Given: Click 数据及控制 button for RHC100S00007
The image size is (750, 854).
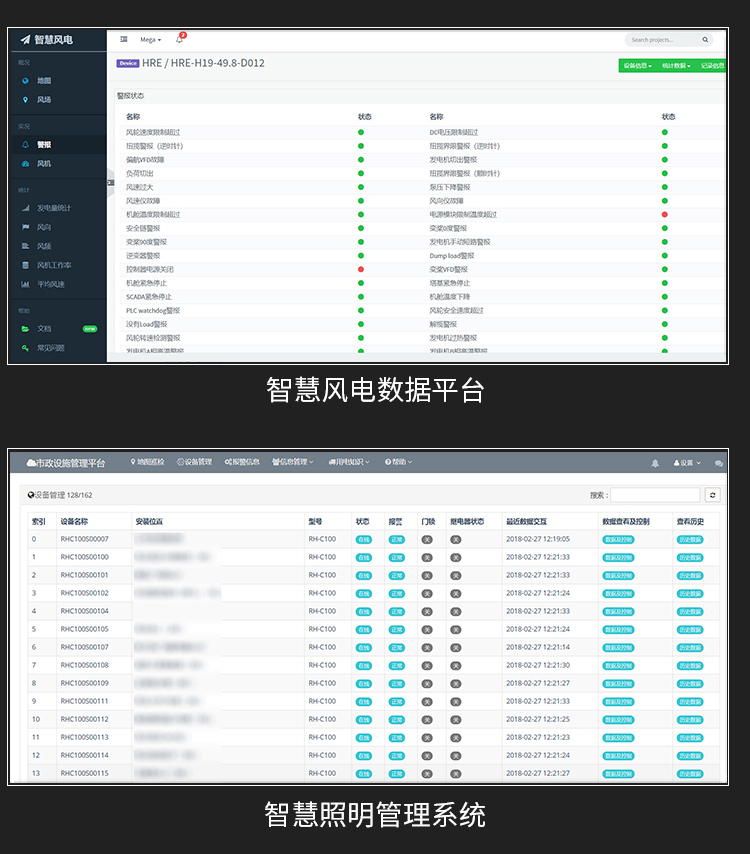Looking at the screenshot, I should pos(617,539).
